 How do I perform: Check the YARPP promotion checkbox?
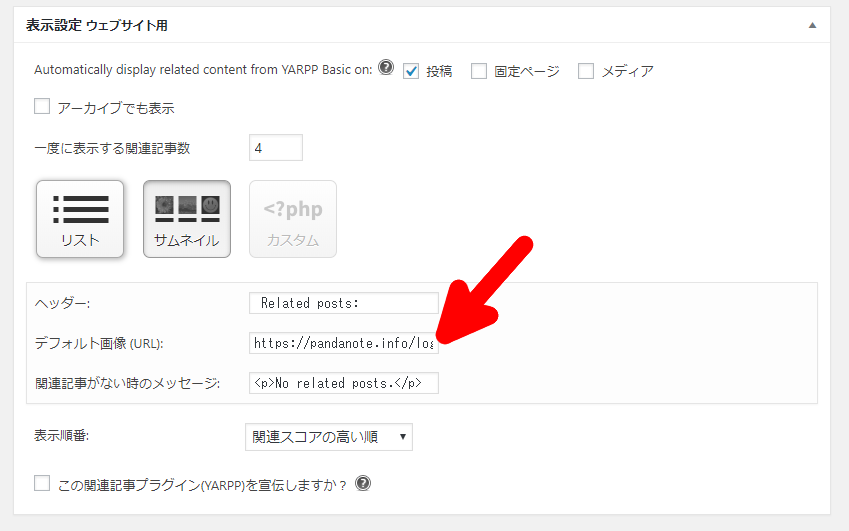click(x=42, y=484)
